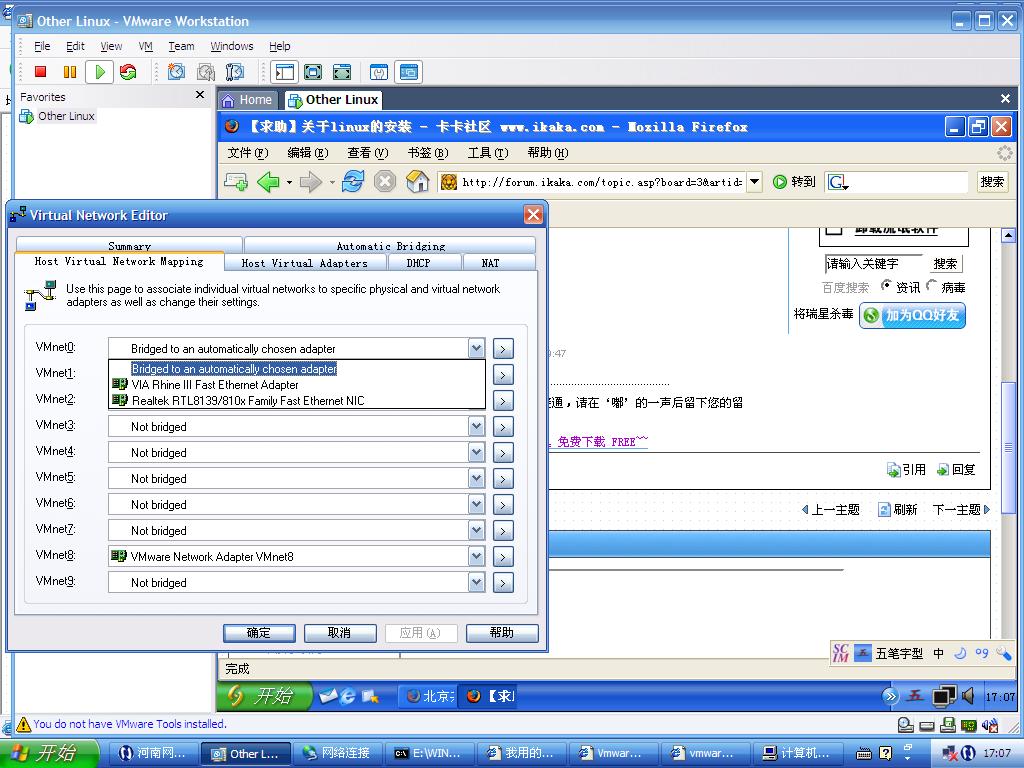
Task: Switch to Host Virtual Adapters tab
Action: [305, 263]
